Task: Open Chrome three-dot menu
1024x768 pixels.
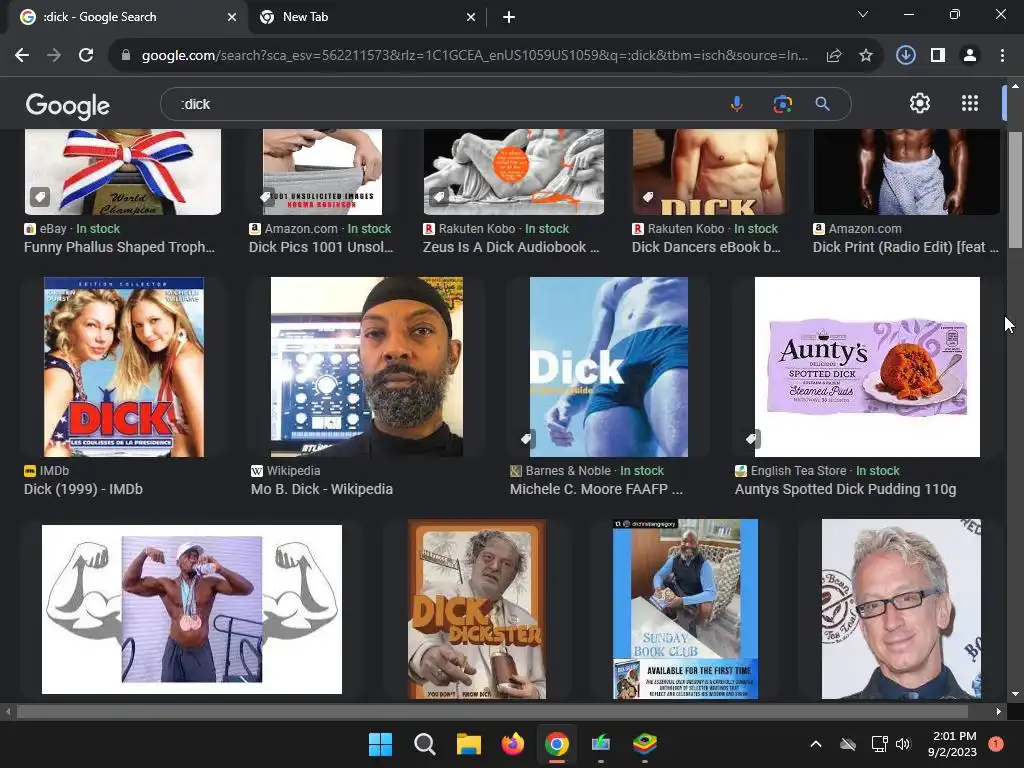Action: pyautogui.click(x=1002, y=56)
